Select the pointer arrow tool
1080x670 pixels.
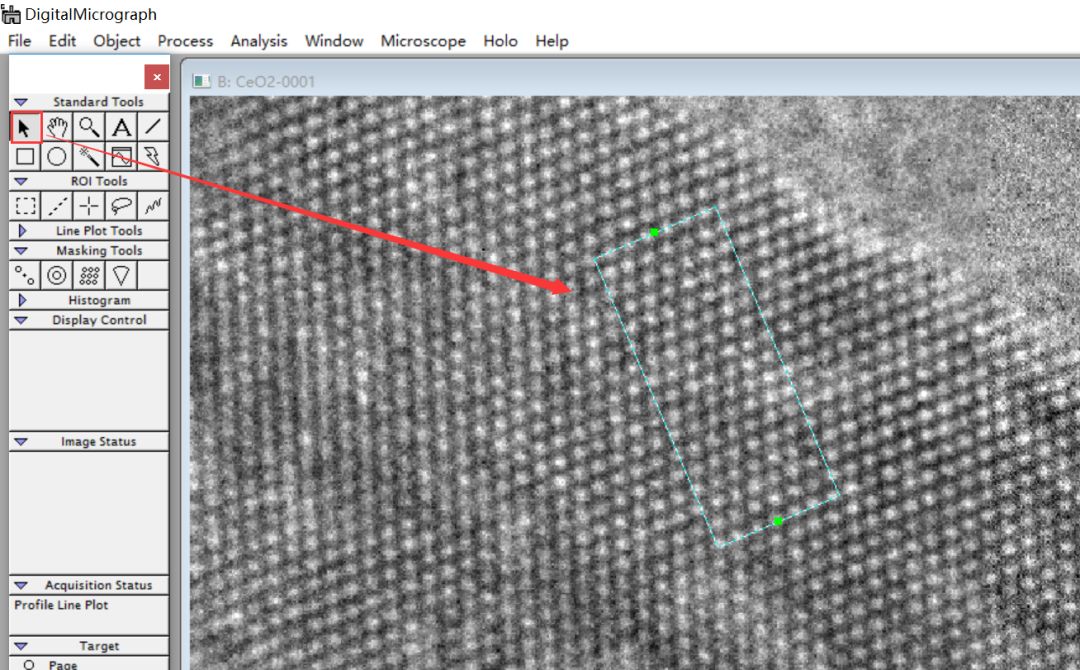pyautogui.click(x=24, y=128)
